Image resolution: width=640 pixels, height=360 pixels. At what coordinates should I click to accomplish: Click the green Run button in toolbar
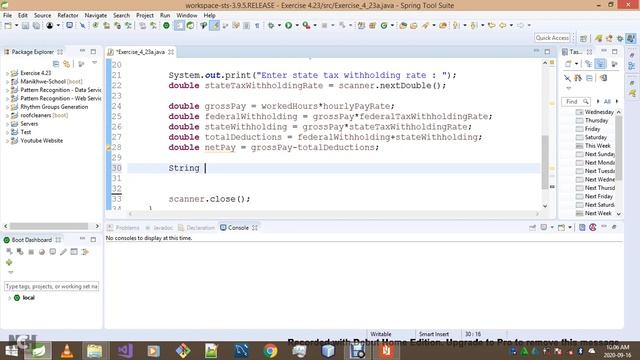click(289, 26)
